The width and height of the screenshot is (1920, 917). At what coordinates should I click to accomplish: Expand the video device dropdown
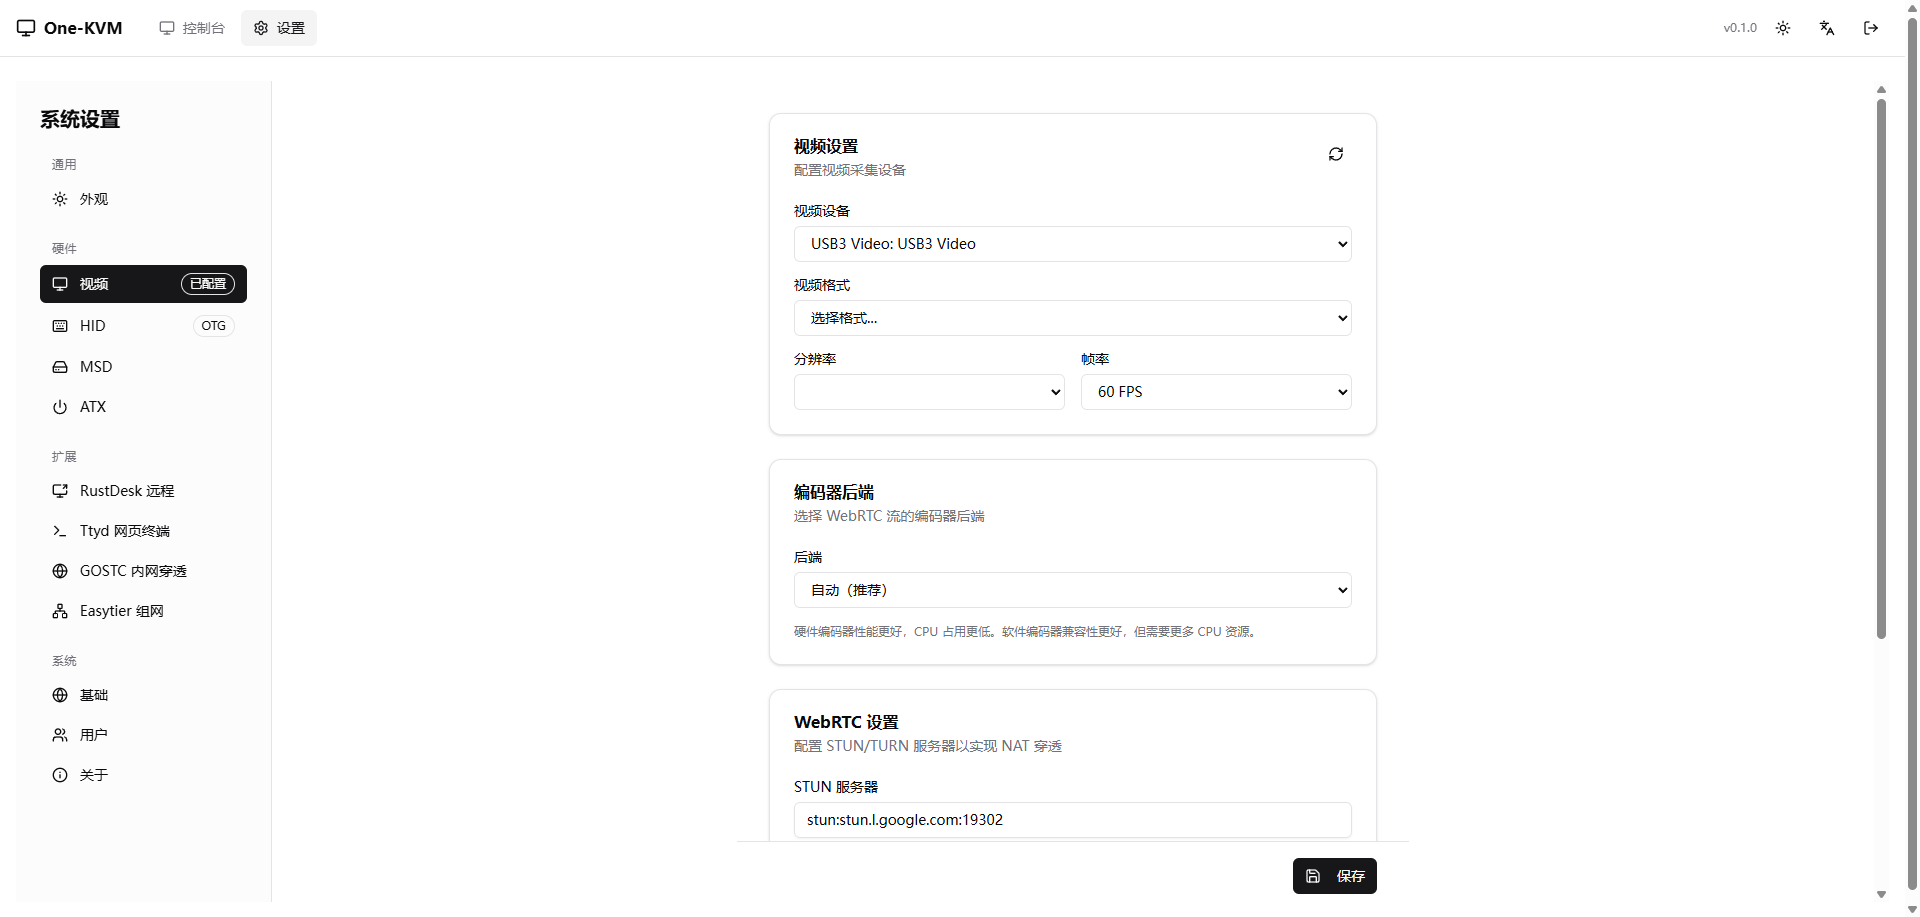pyautogui.click(x=1072, y=244)
